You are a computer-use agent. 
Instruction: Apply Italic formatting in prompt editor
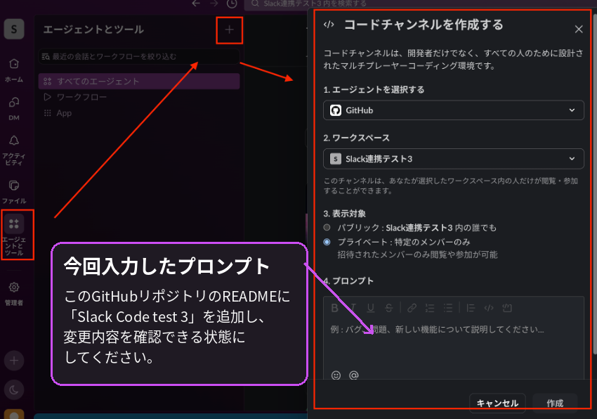353,308
